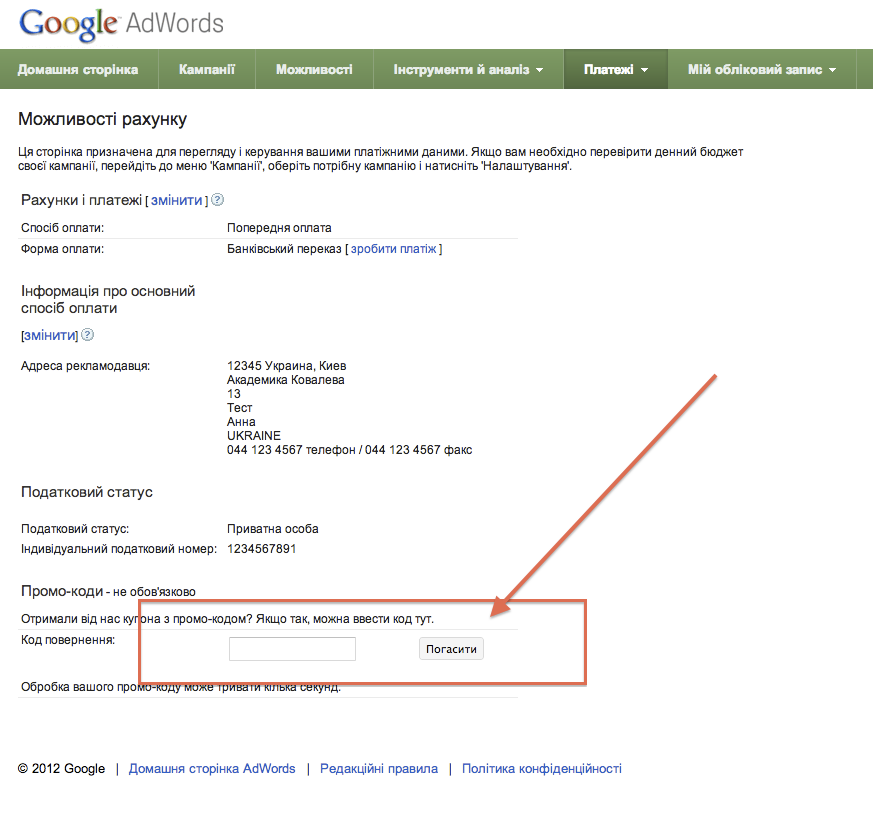
Task: Click змінити link under Інформація про основний спосіб оплати
Action: [x=50, y=335]
